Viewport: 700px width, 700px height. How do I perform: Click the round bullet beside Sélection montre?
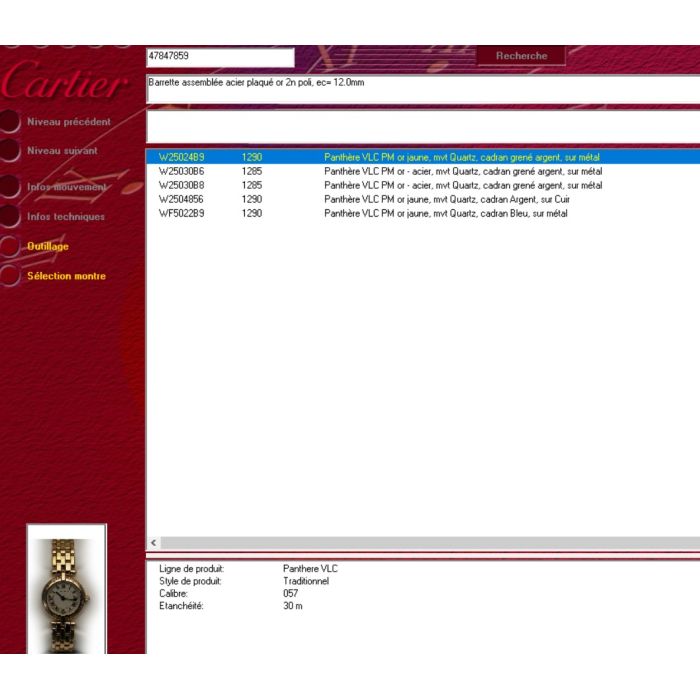(9, 276)
